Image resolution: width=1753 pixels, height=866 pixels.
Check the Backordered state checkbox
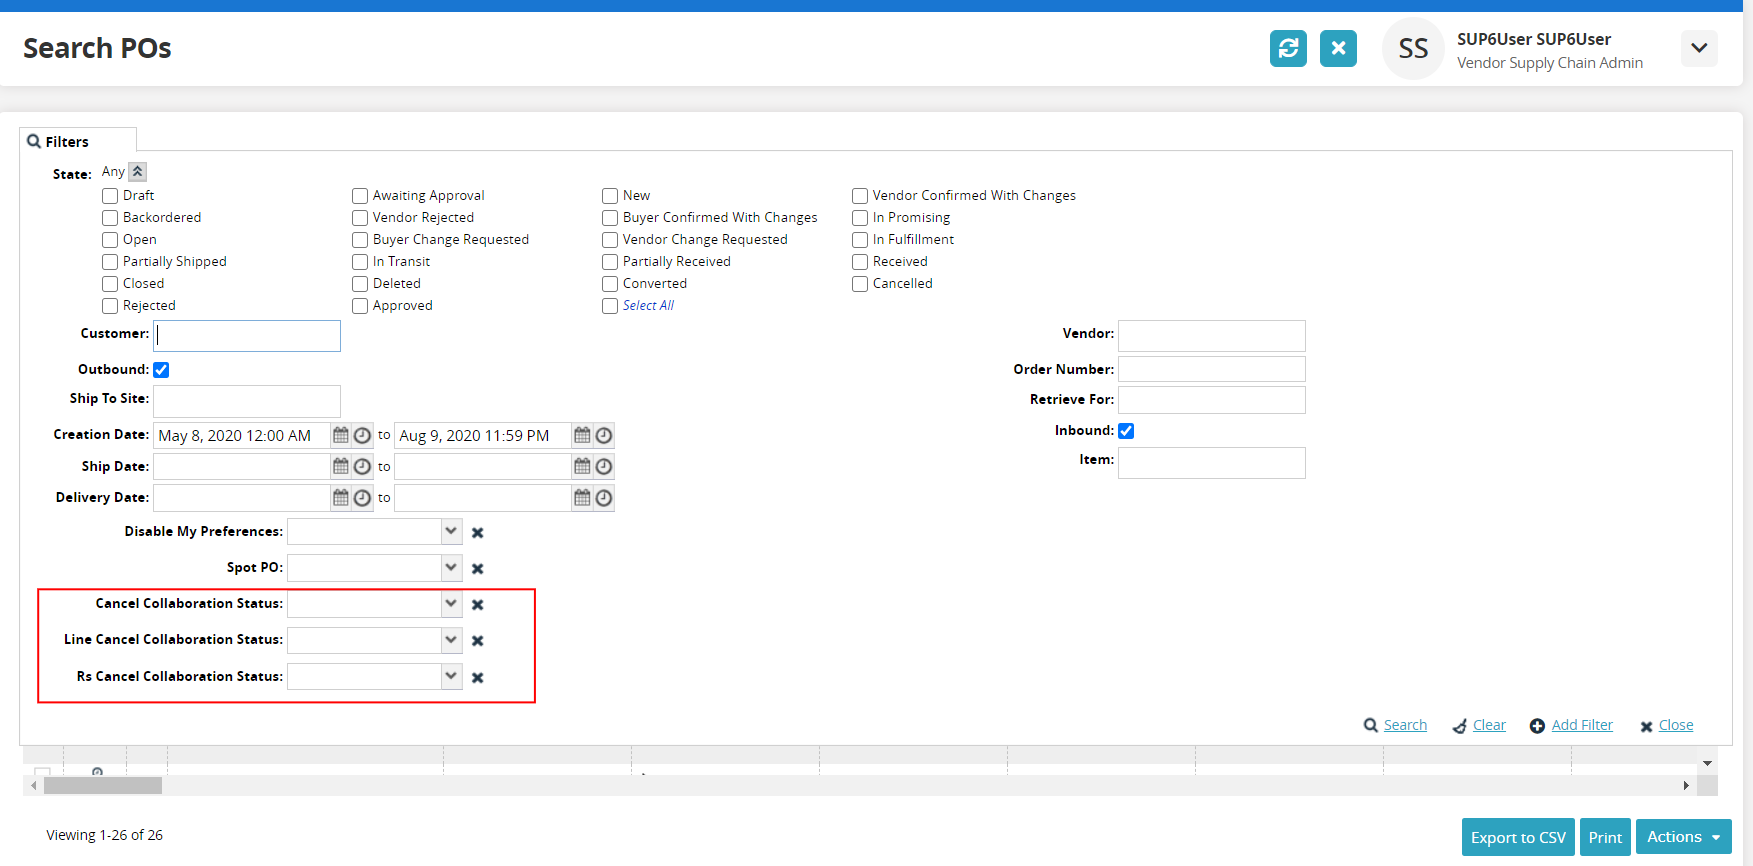110,218
